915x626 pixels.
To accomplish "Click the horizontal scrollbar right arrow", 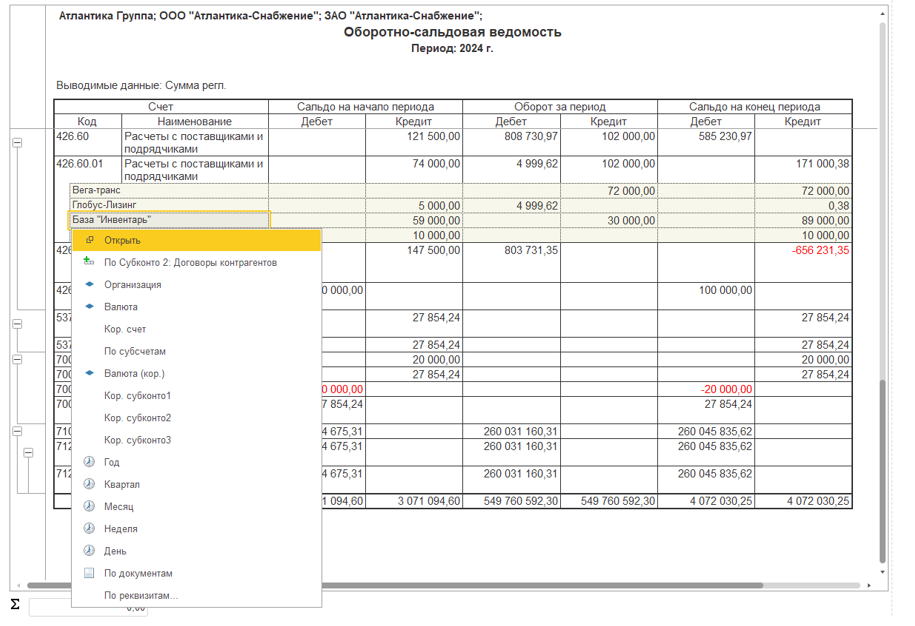I will [869, 585].
